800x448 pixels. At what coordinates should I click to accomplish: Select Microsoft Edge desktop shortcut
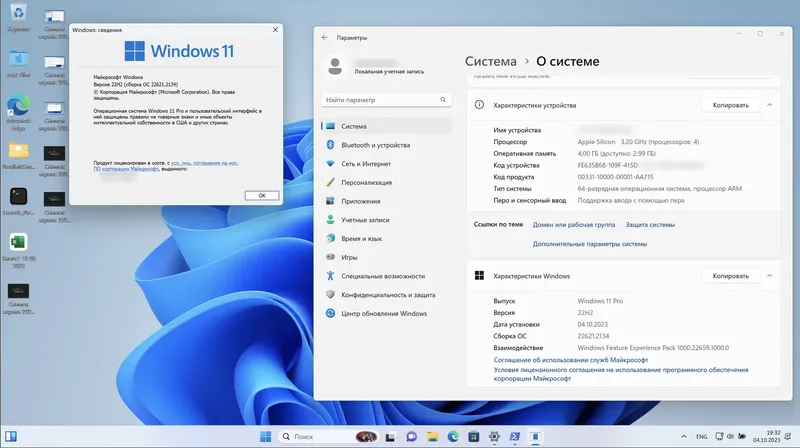[18, 112]
